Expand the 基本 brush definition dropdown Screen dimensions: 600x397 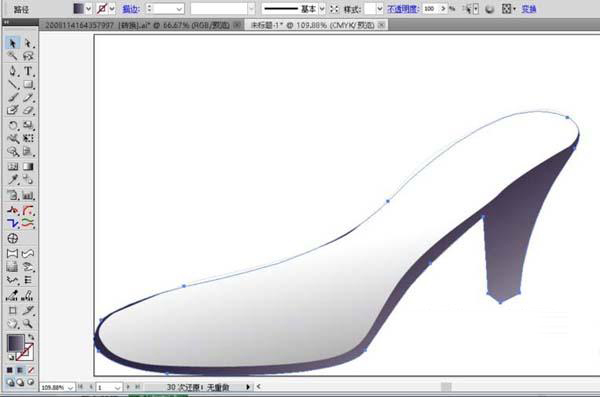(322, 9)
